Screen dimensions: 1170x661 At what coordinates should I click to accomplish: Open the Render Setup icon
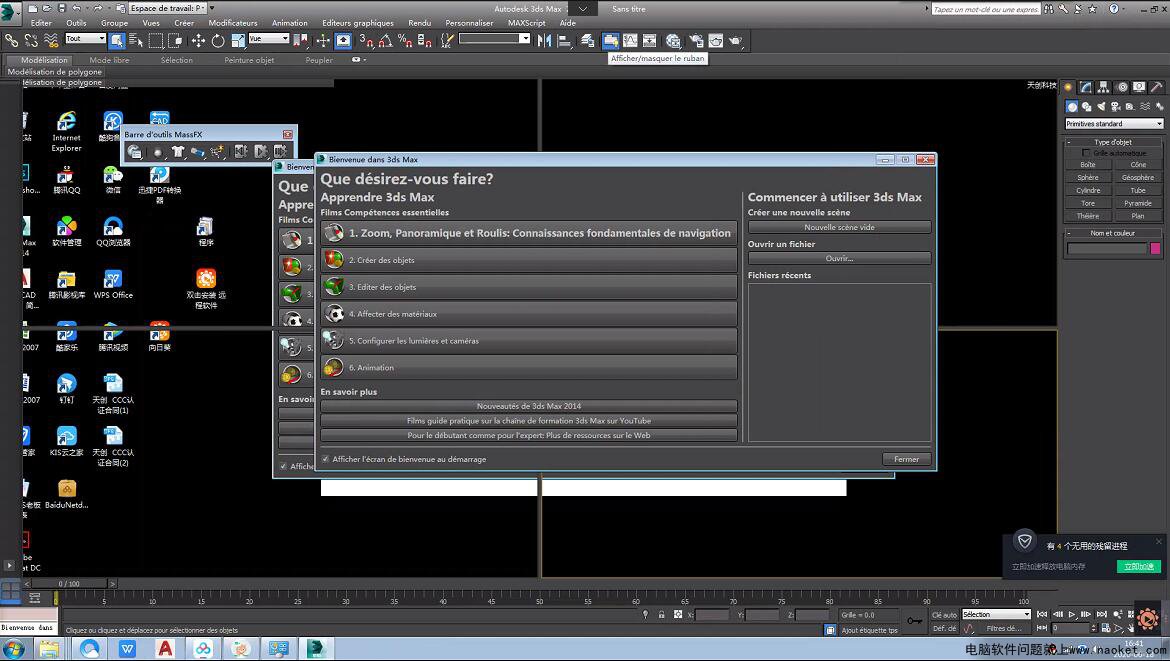pos(696,40)
